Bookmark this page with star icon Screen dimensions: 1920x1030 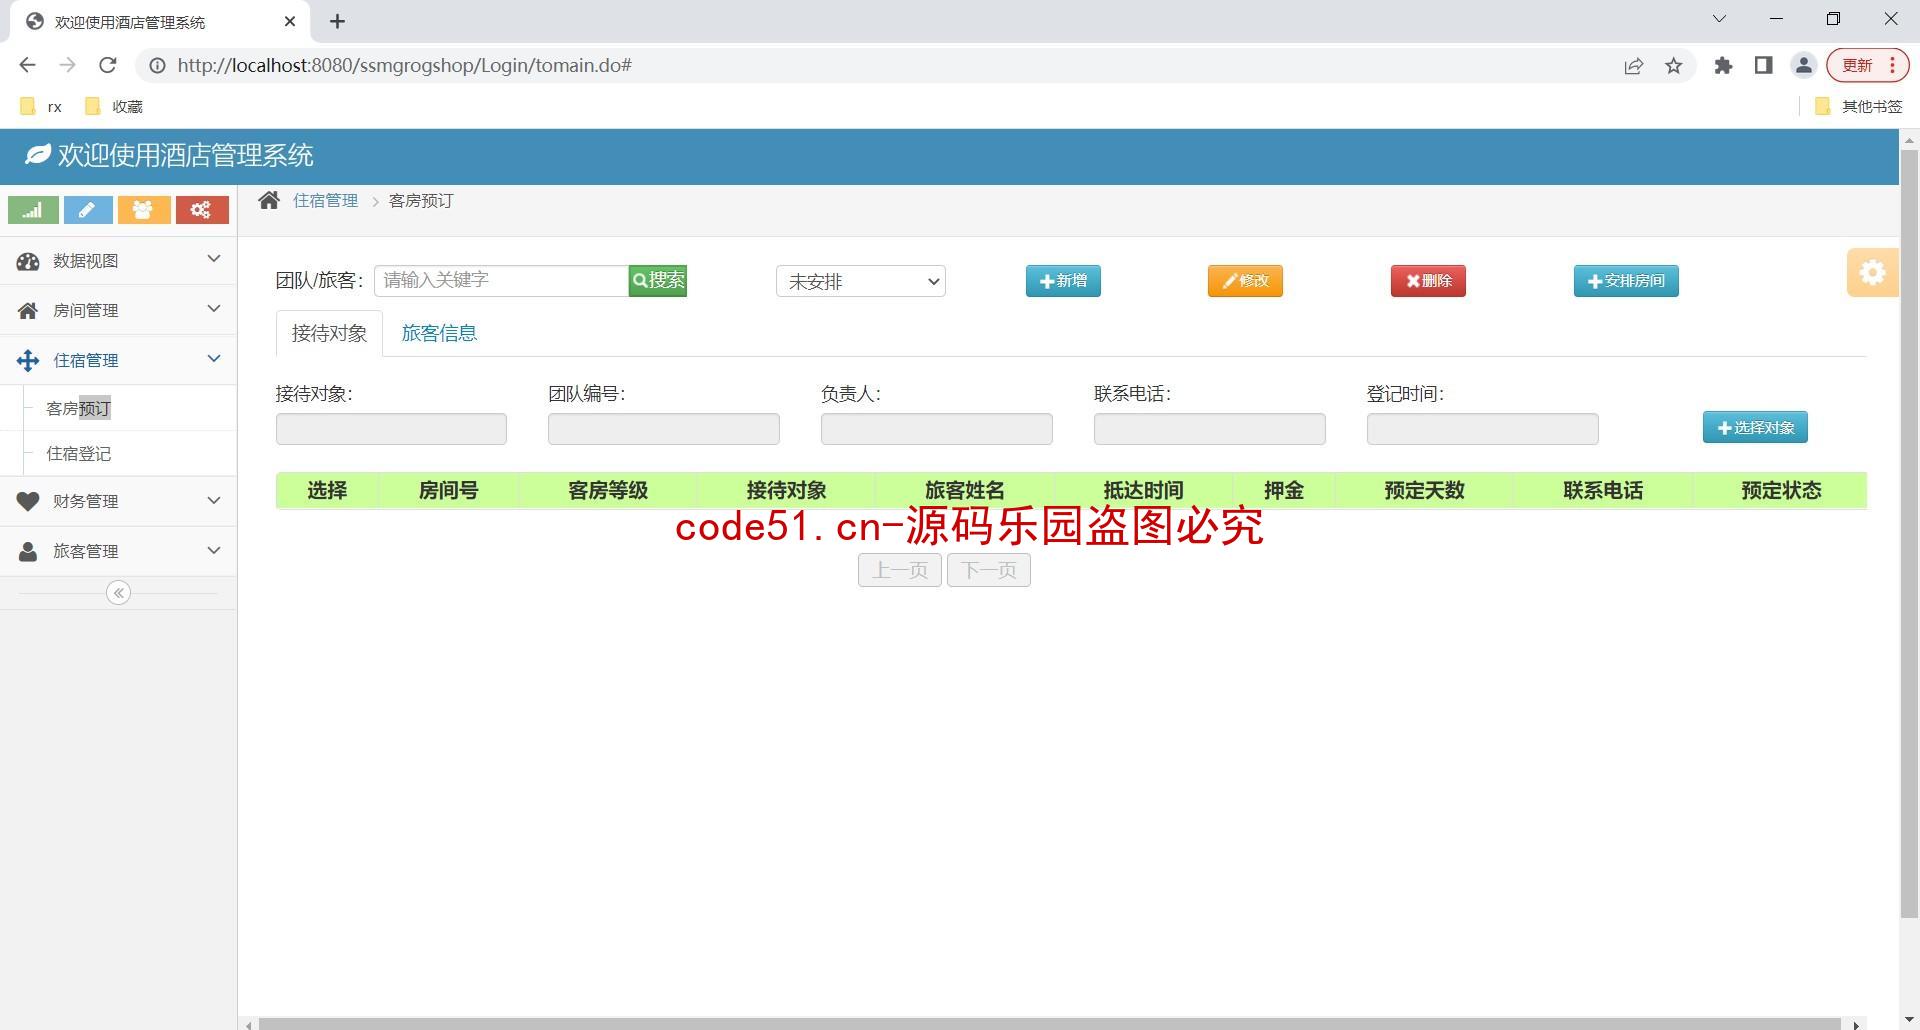1674,66
